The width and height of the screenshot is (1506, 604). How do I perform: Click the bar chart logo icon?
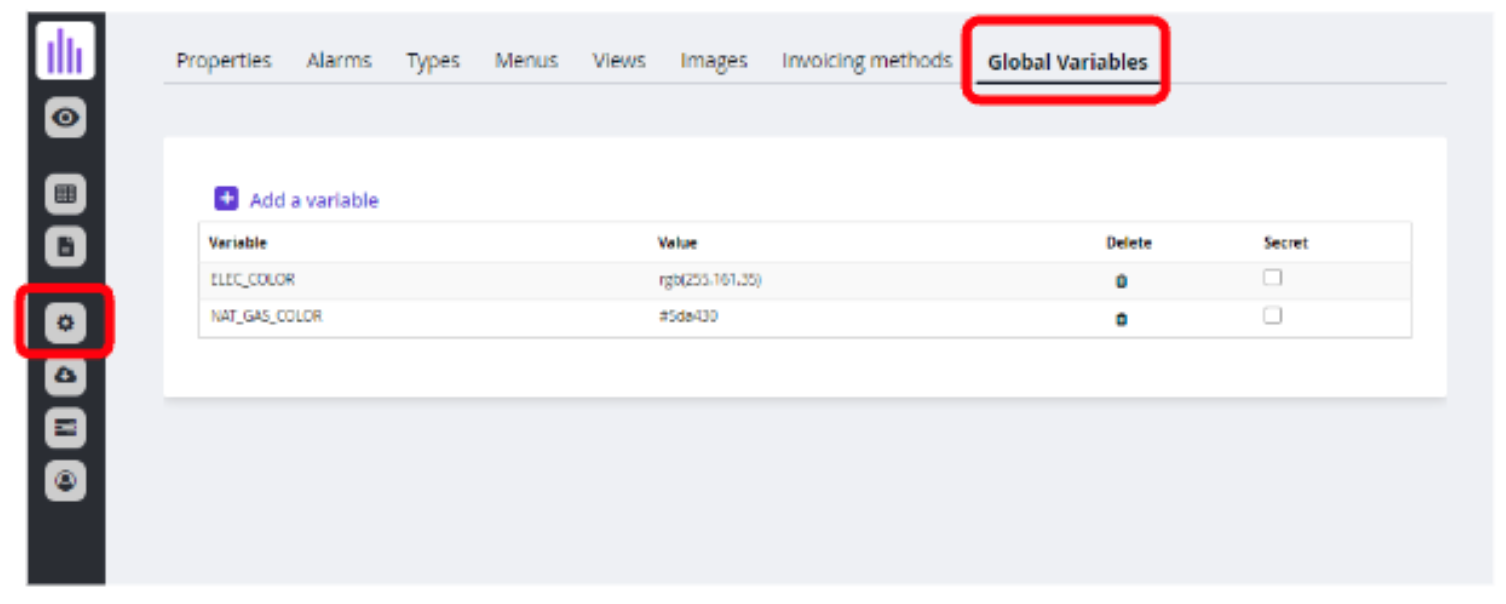pyautogui.click(x=66, y=50)
